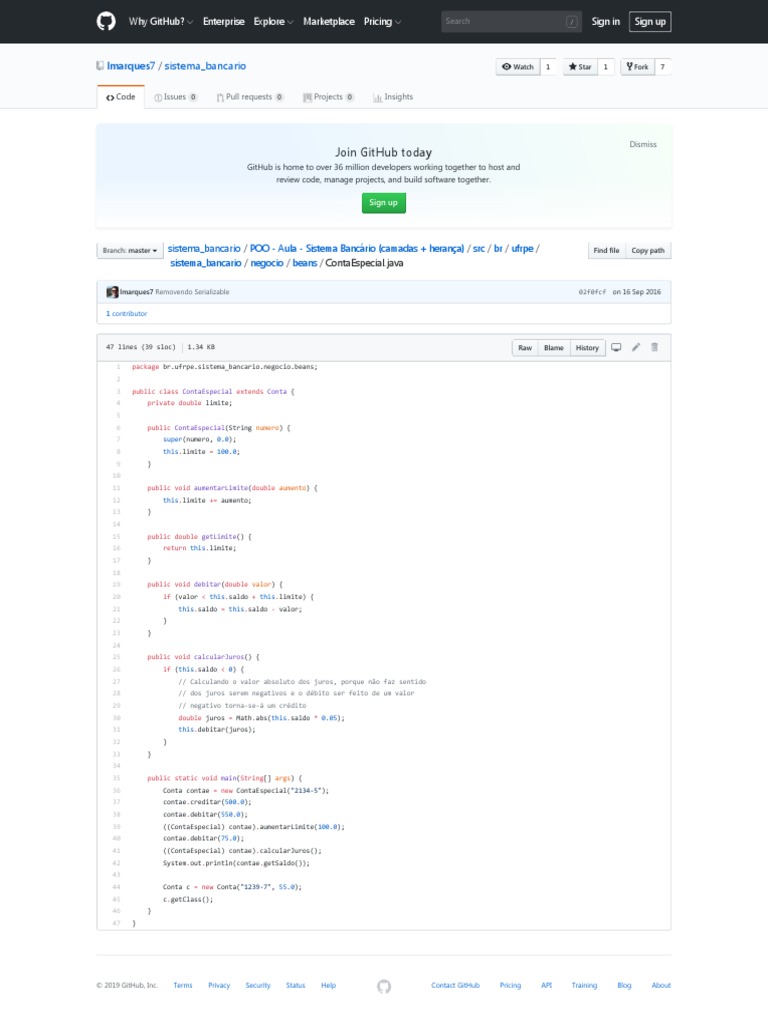768x1024 pixels.
Task: Open Privacy in the footer
Action: coord(219,985)
